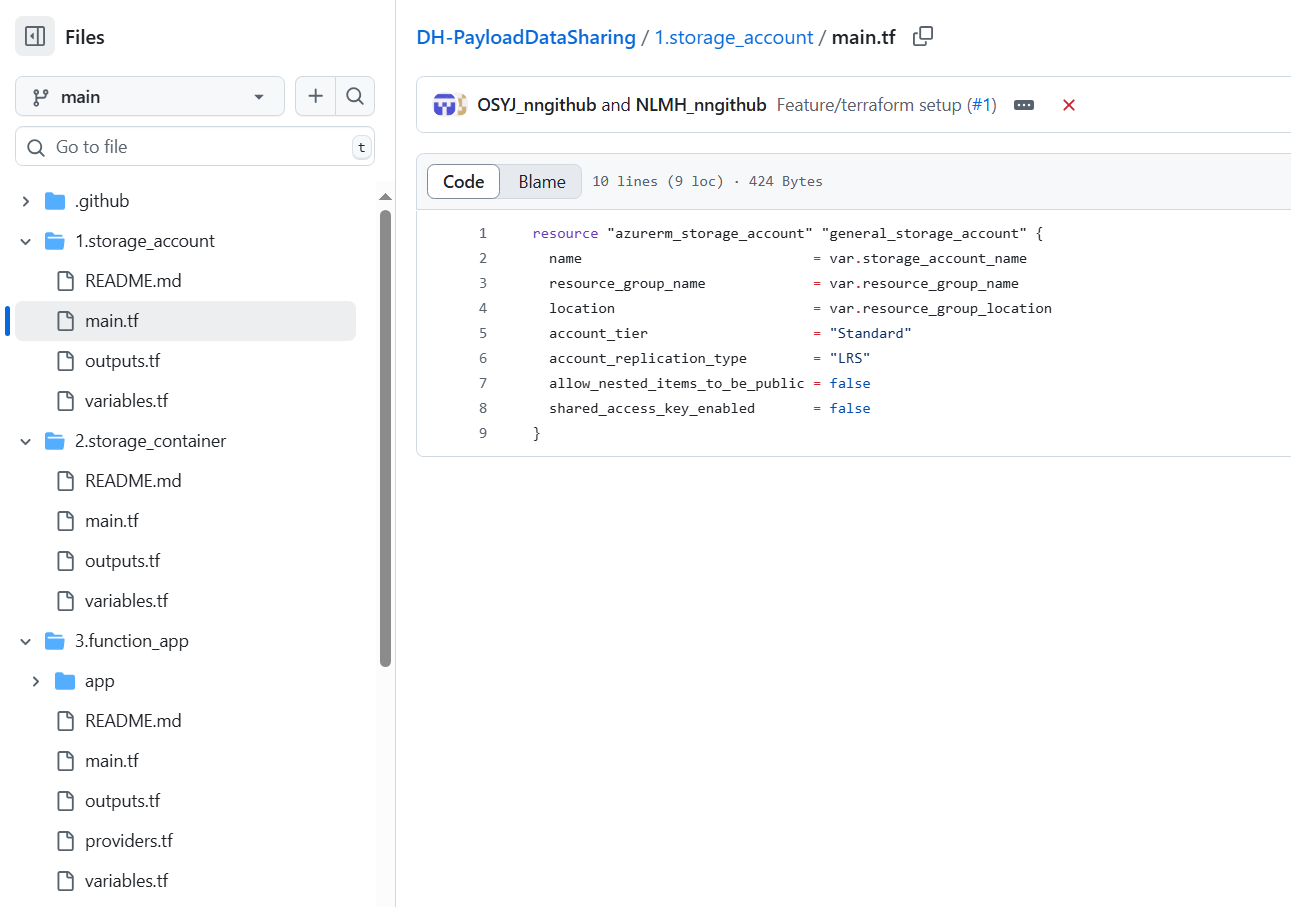Expand the app folder chevron
1291x907 pixels.
tap(36, 681)
